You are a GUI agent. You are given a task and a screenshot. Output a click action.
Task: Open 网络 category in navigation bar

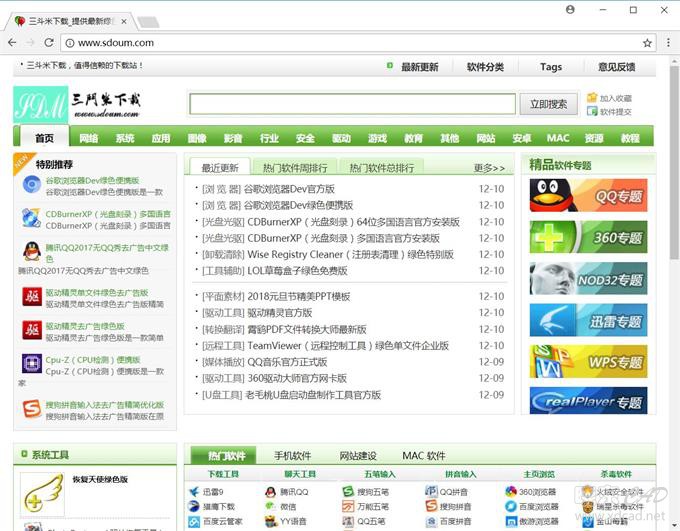pyautogui.click(x=88, y=138)
